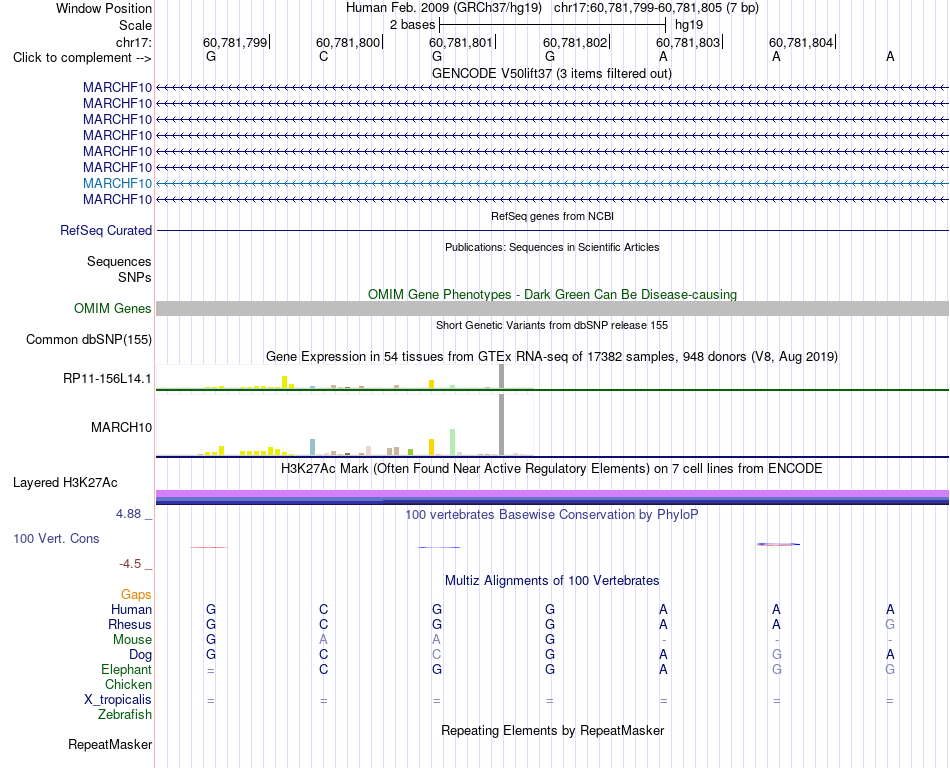Select the orange 'Gaps' label
Image resolution: width=950 pixels, height=768 pixels.
(136, 594)
